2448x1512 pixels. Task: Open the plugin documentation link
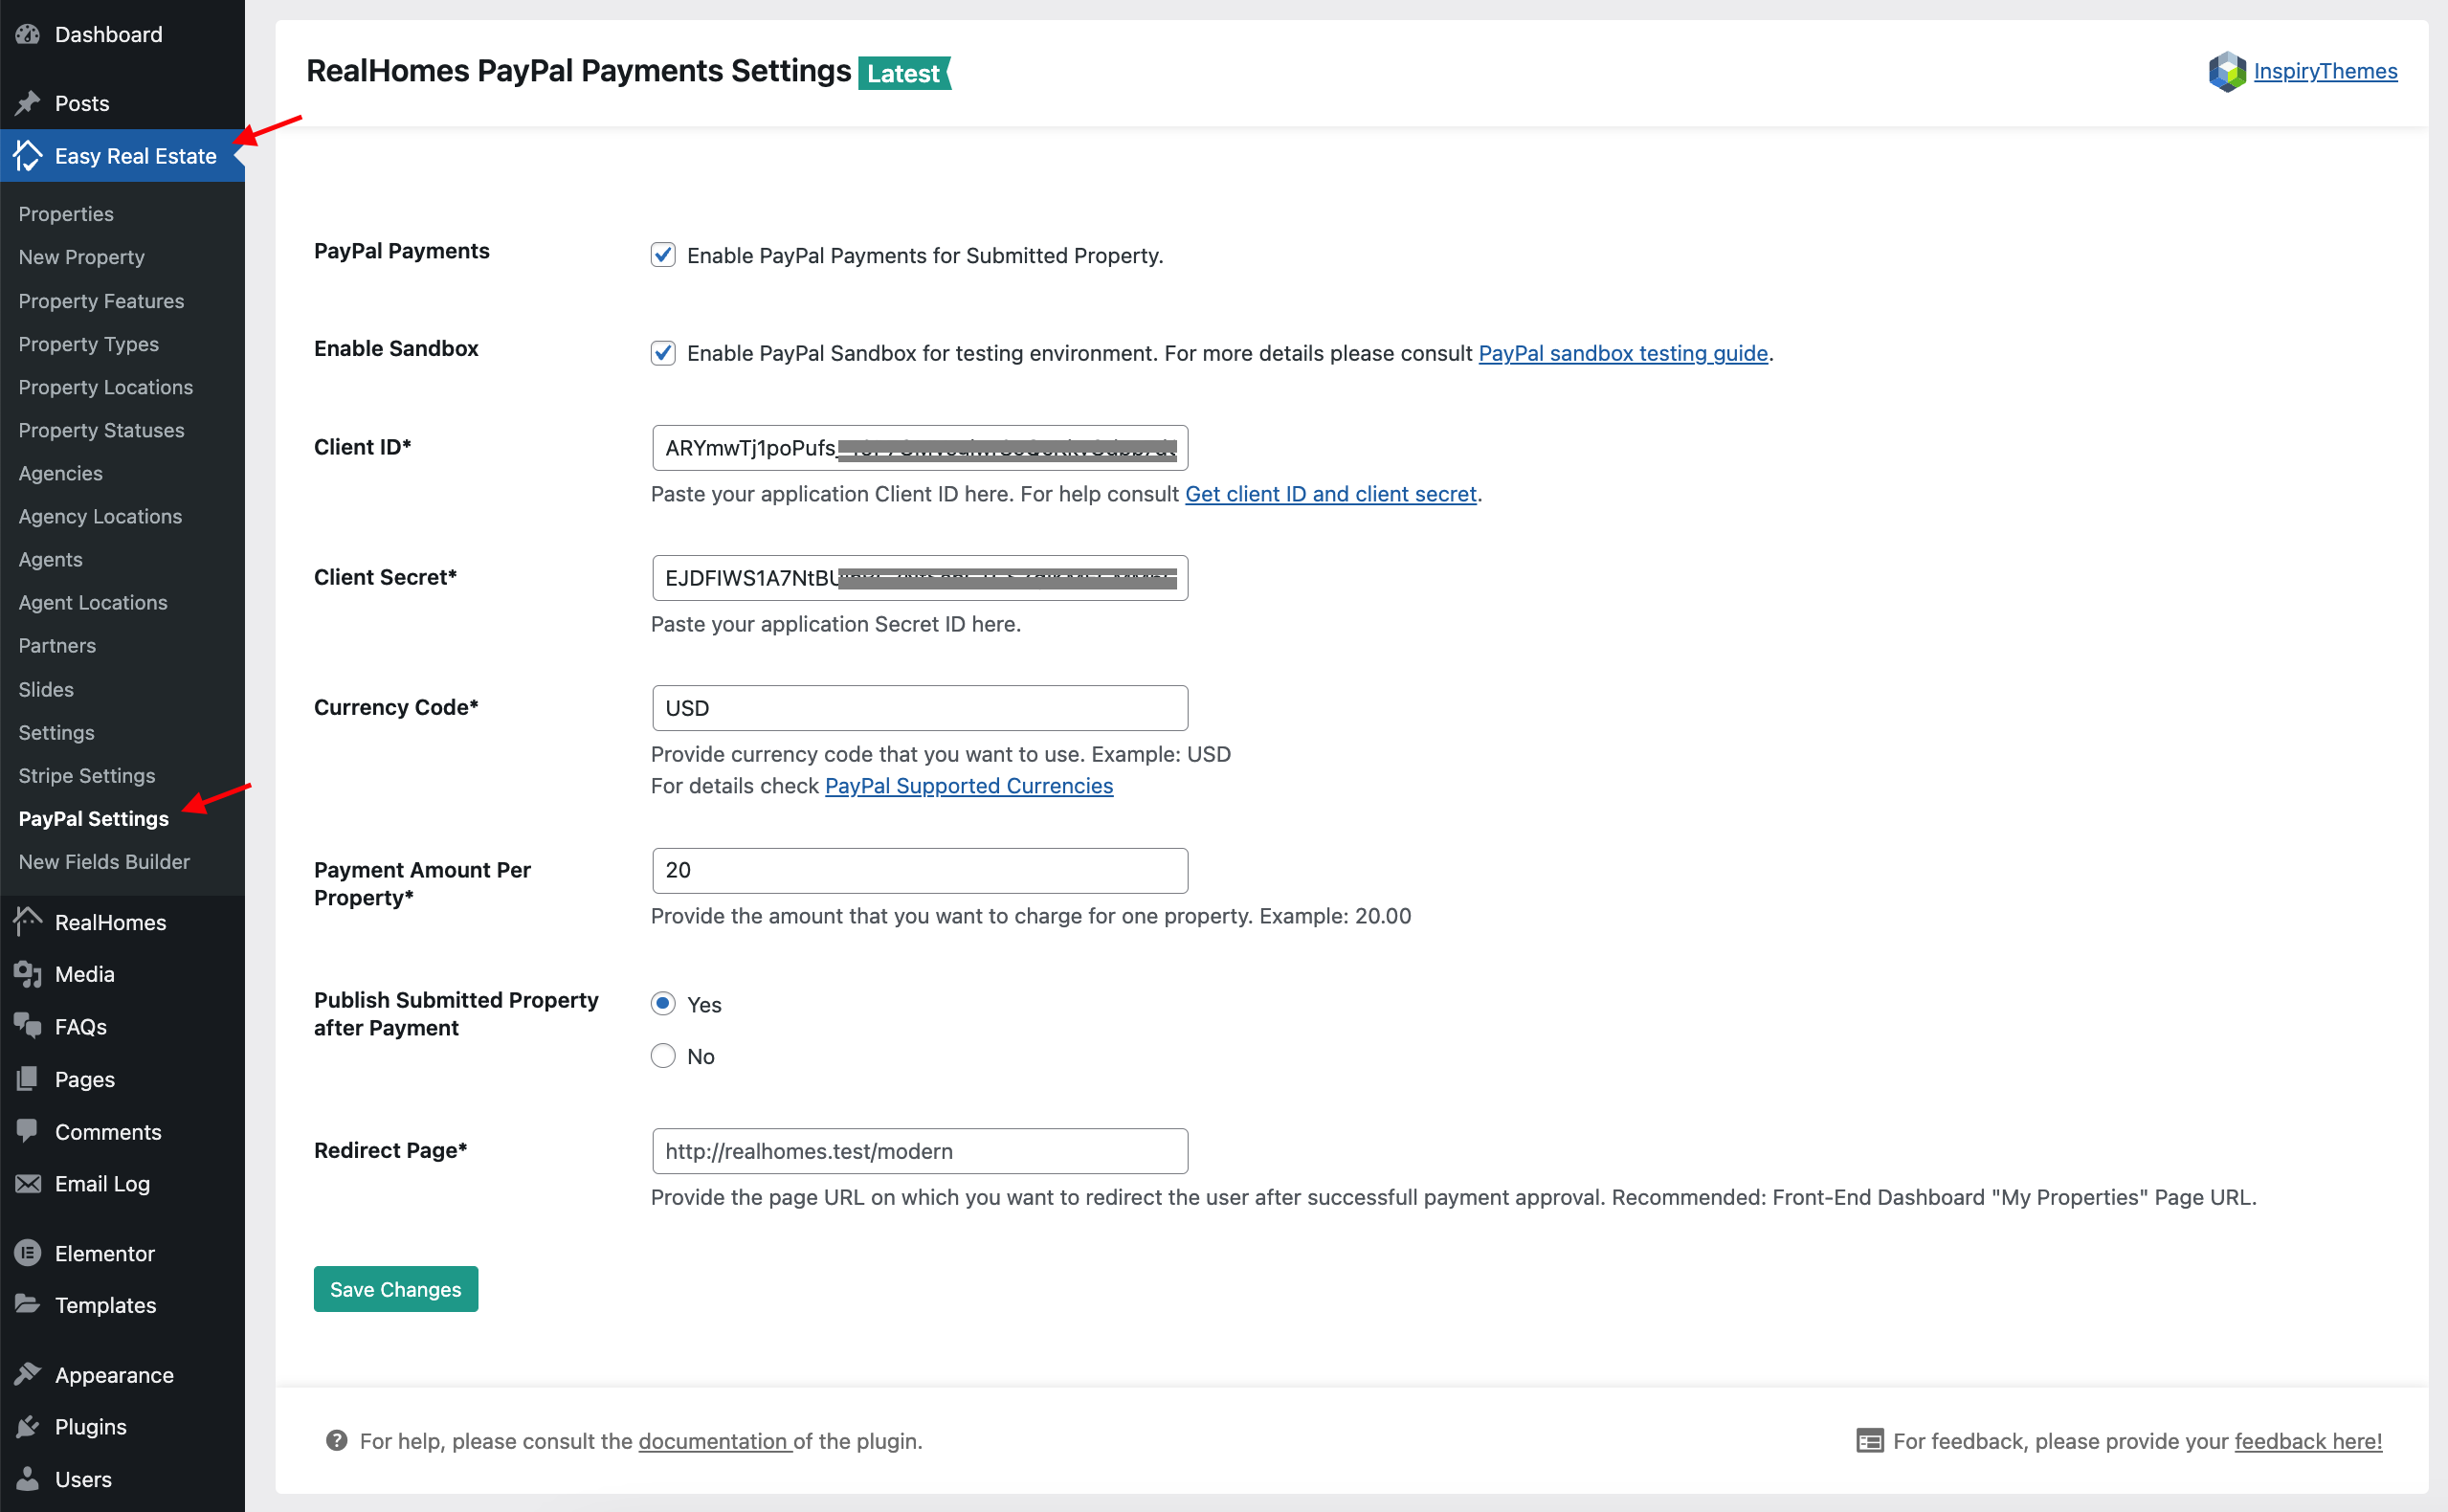[713, 1441]
